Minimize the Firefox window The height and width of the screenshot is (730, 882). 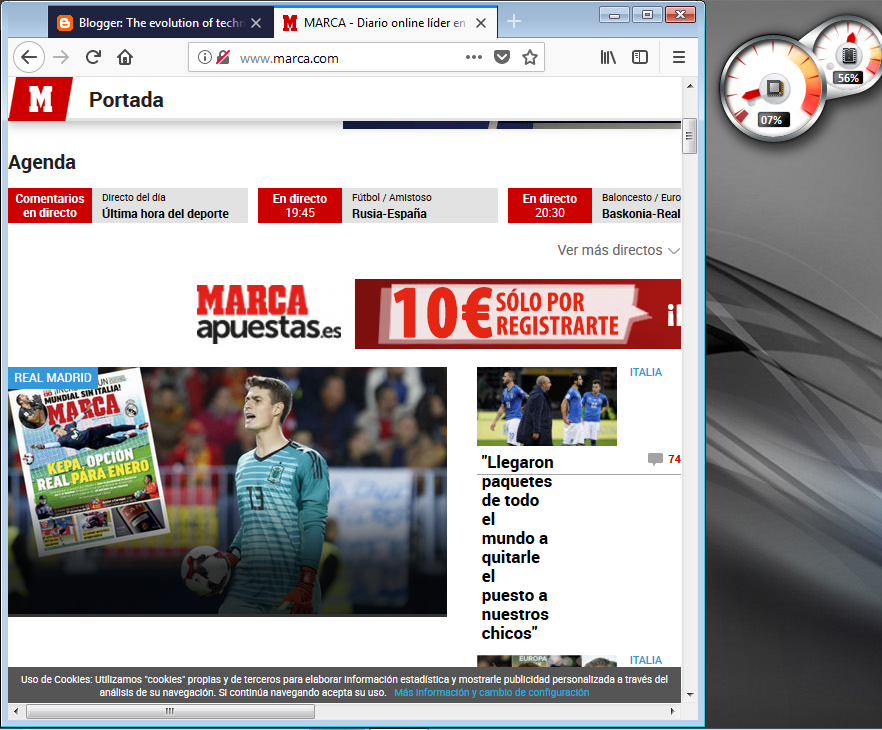pos(614,15)
